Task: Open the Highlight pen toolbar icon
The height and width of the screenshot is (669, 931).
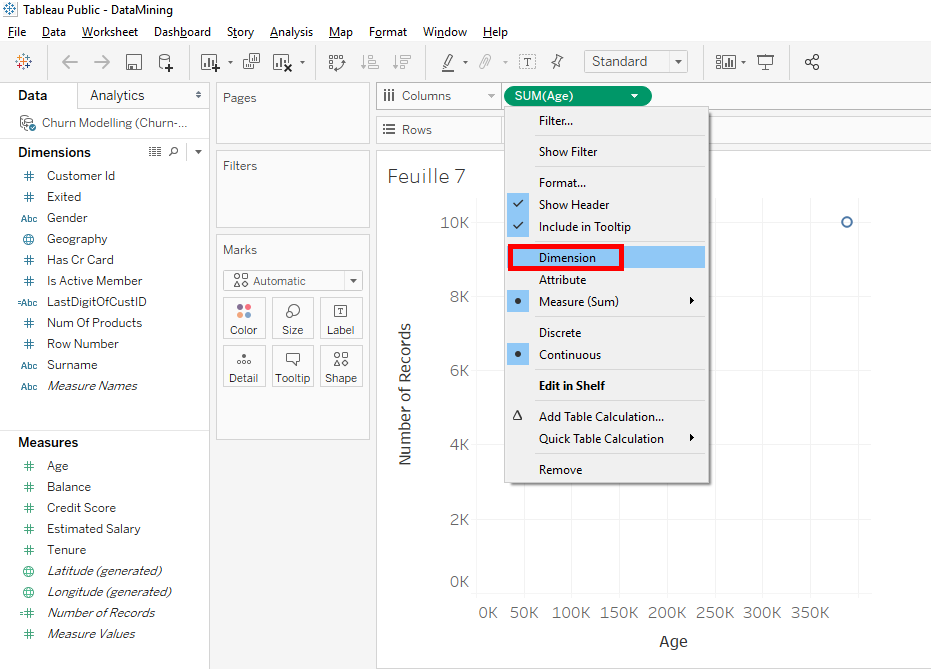Action: (x=449, y=62)
